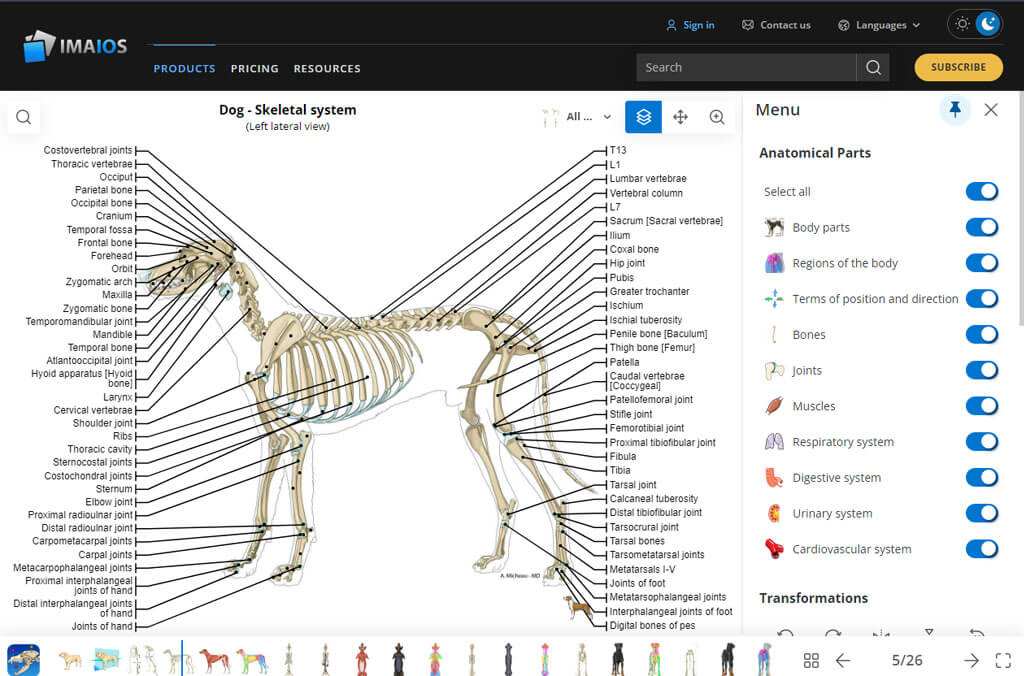Pin the Menu panel using the pin icon
Screen dimensions: 1024x676
(954, 110)
